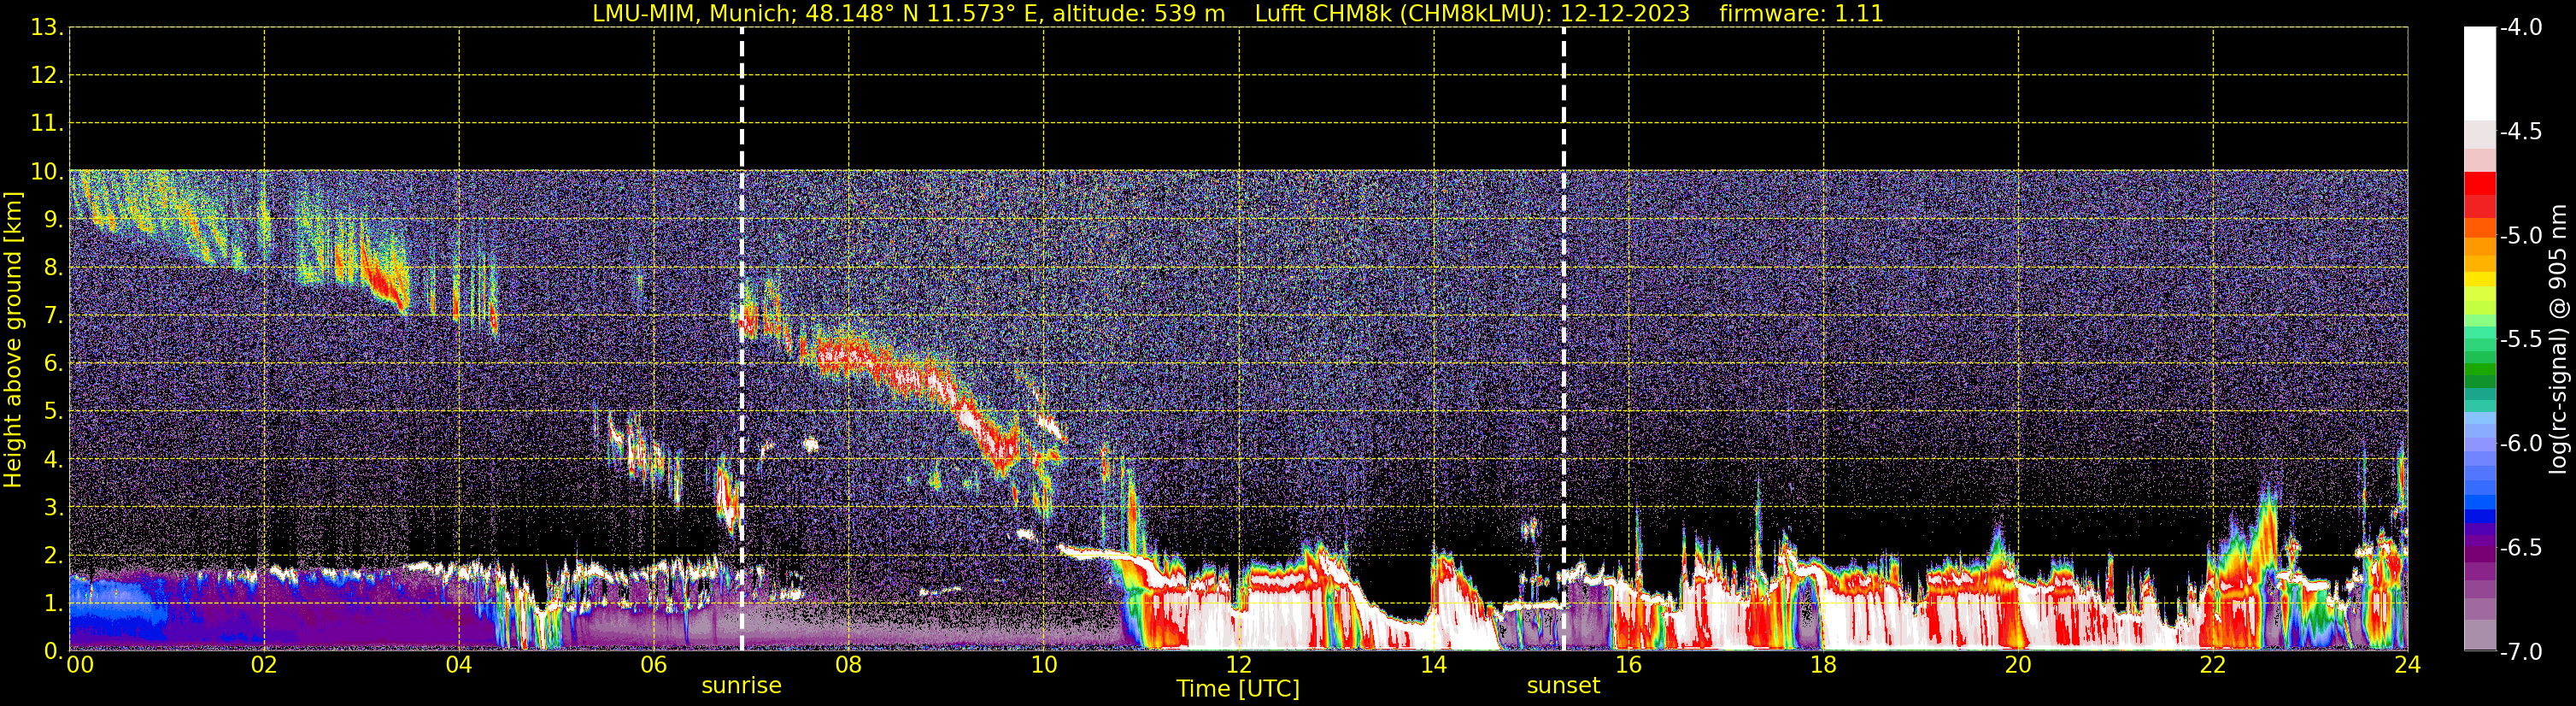Click the 'sunset' label below the axis

tap(1563, 686)
